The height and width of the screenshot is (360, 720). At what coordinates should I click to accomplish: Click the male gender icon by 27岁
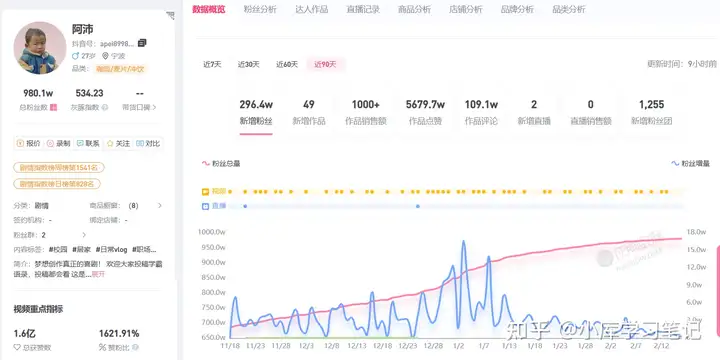pos(75,56)
